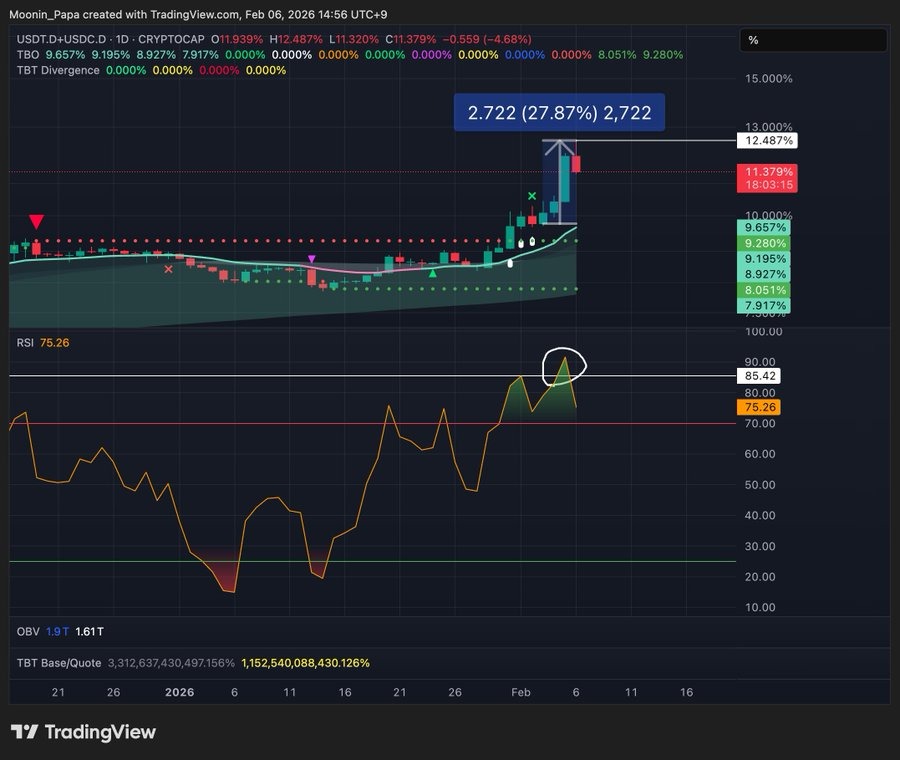This screenshot has width=900, height=760.
Task: Click the Feb label on the time axis
Action: click(520, 691)
